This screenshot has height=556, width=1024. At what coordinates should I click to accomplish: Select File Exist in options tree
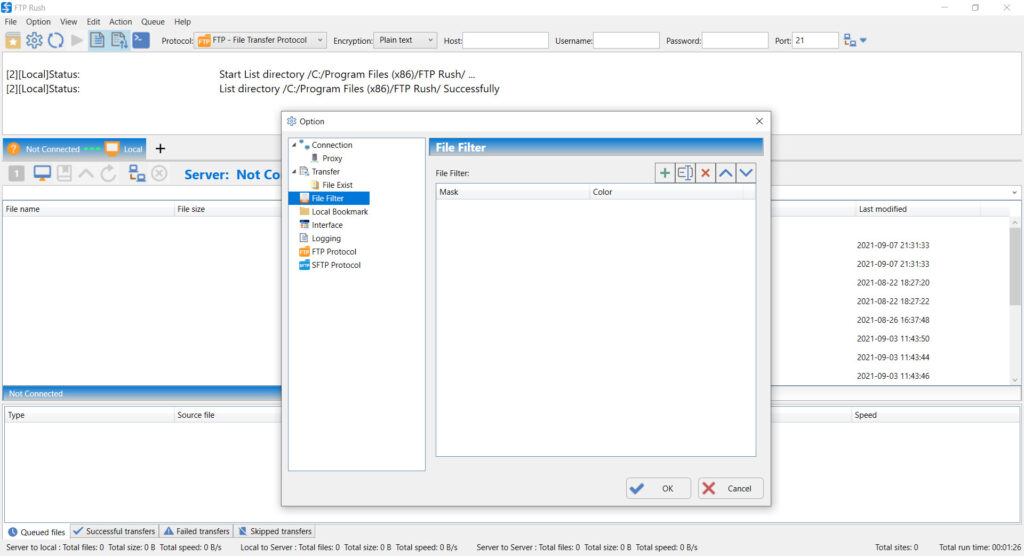[337, 185]
